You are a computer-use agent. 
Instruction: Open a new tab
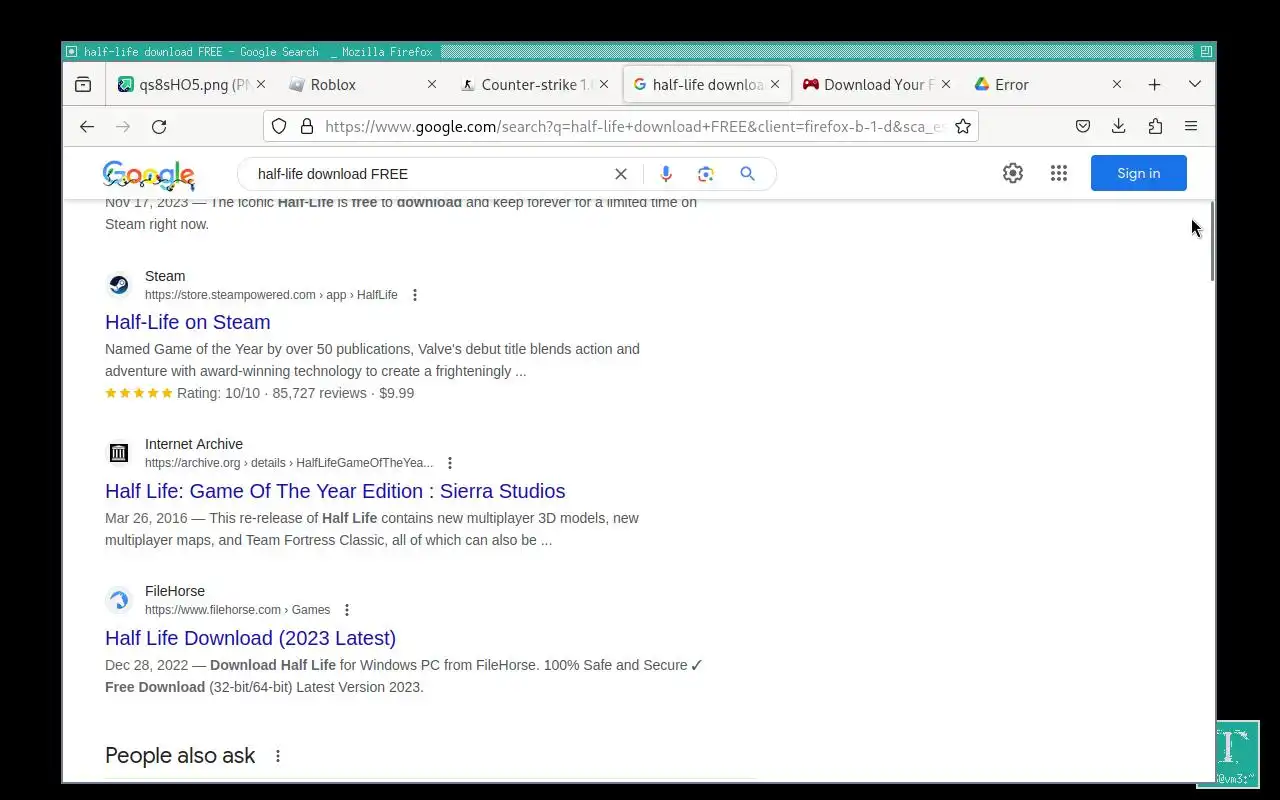pos(1154,85)
